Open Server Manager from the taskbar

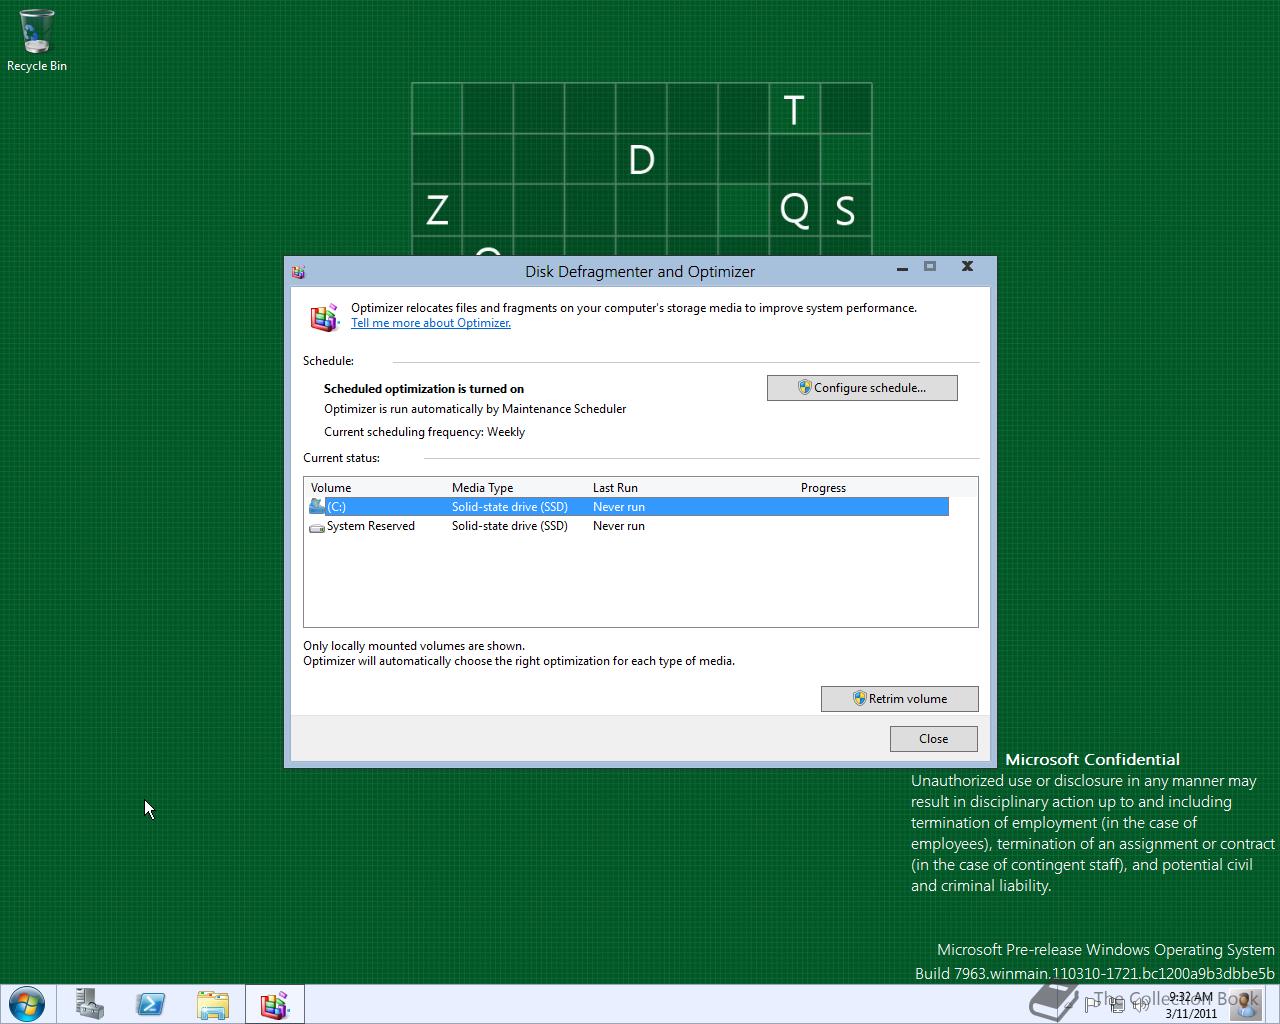90,1004
